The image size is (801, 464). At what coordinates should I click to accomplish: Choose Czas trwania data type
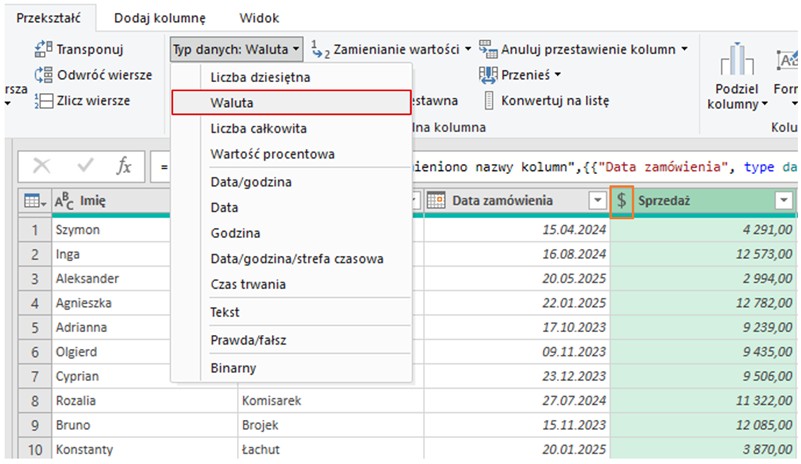pyautogui.click(x=291, y=284)
